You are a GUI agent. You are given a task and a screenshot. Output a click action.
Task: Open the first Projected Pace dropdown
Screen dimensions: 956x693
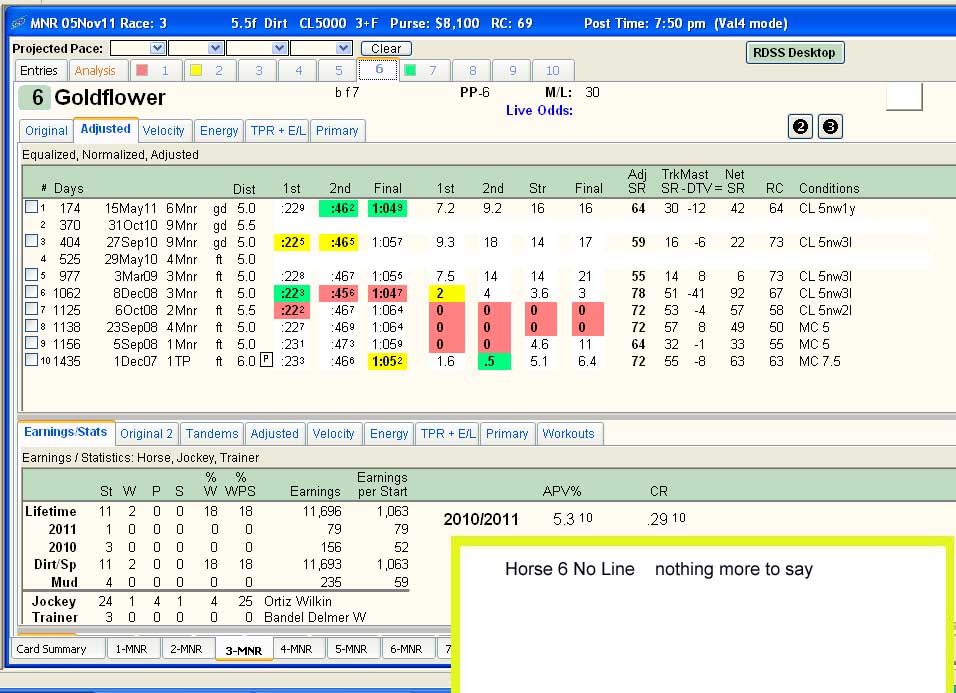tap(157, 48)
